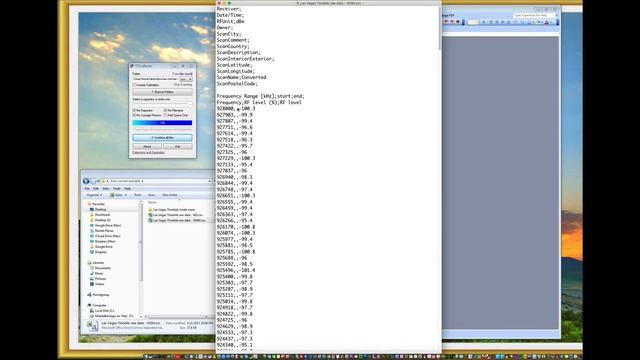The width and height of the screenshot is (640, 360).
Task: Click Burn in the Explorer toolbar
Action: pyautogui.click(x=151, y=195)
